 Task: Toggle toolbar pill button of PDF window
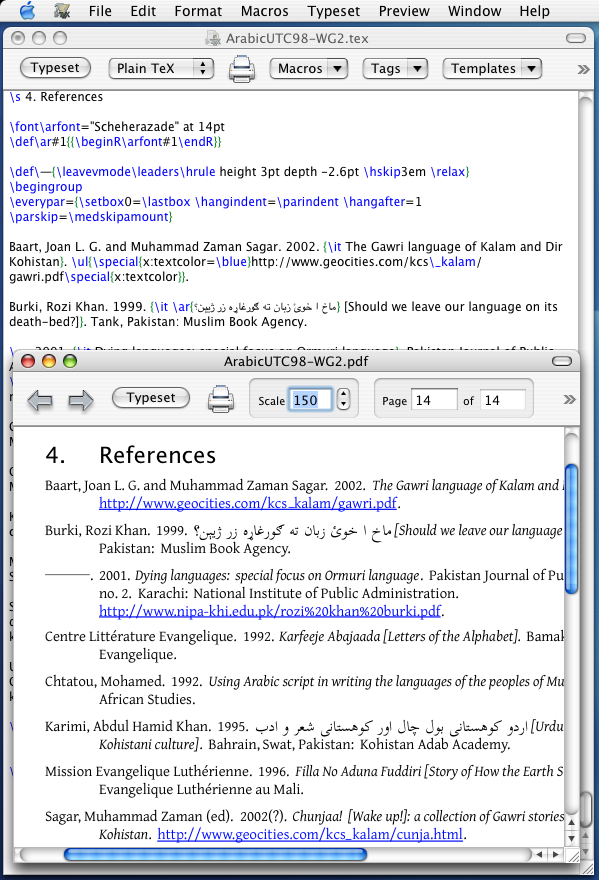coord(562,361)
